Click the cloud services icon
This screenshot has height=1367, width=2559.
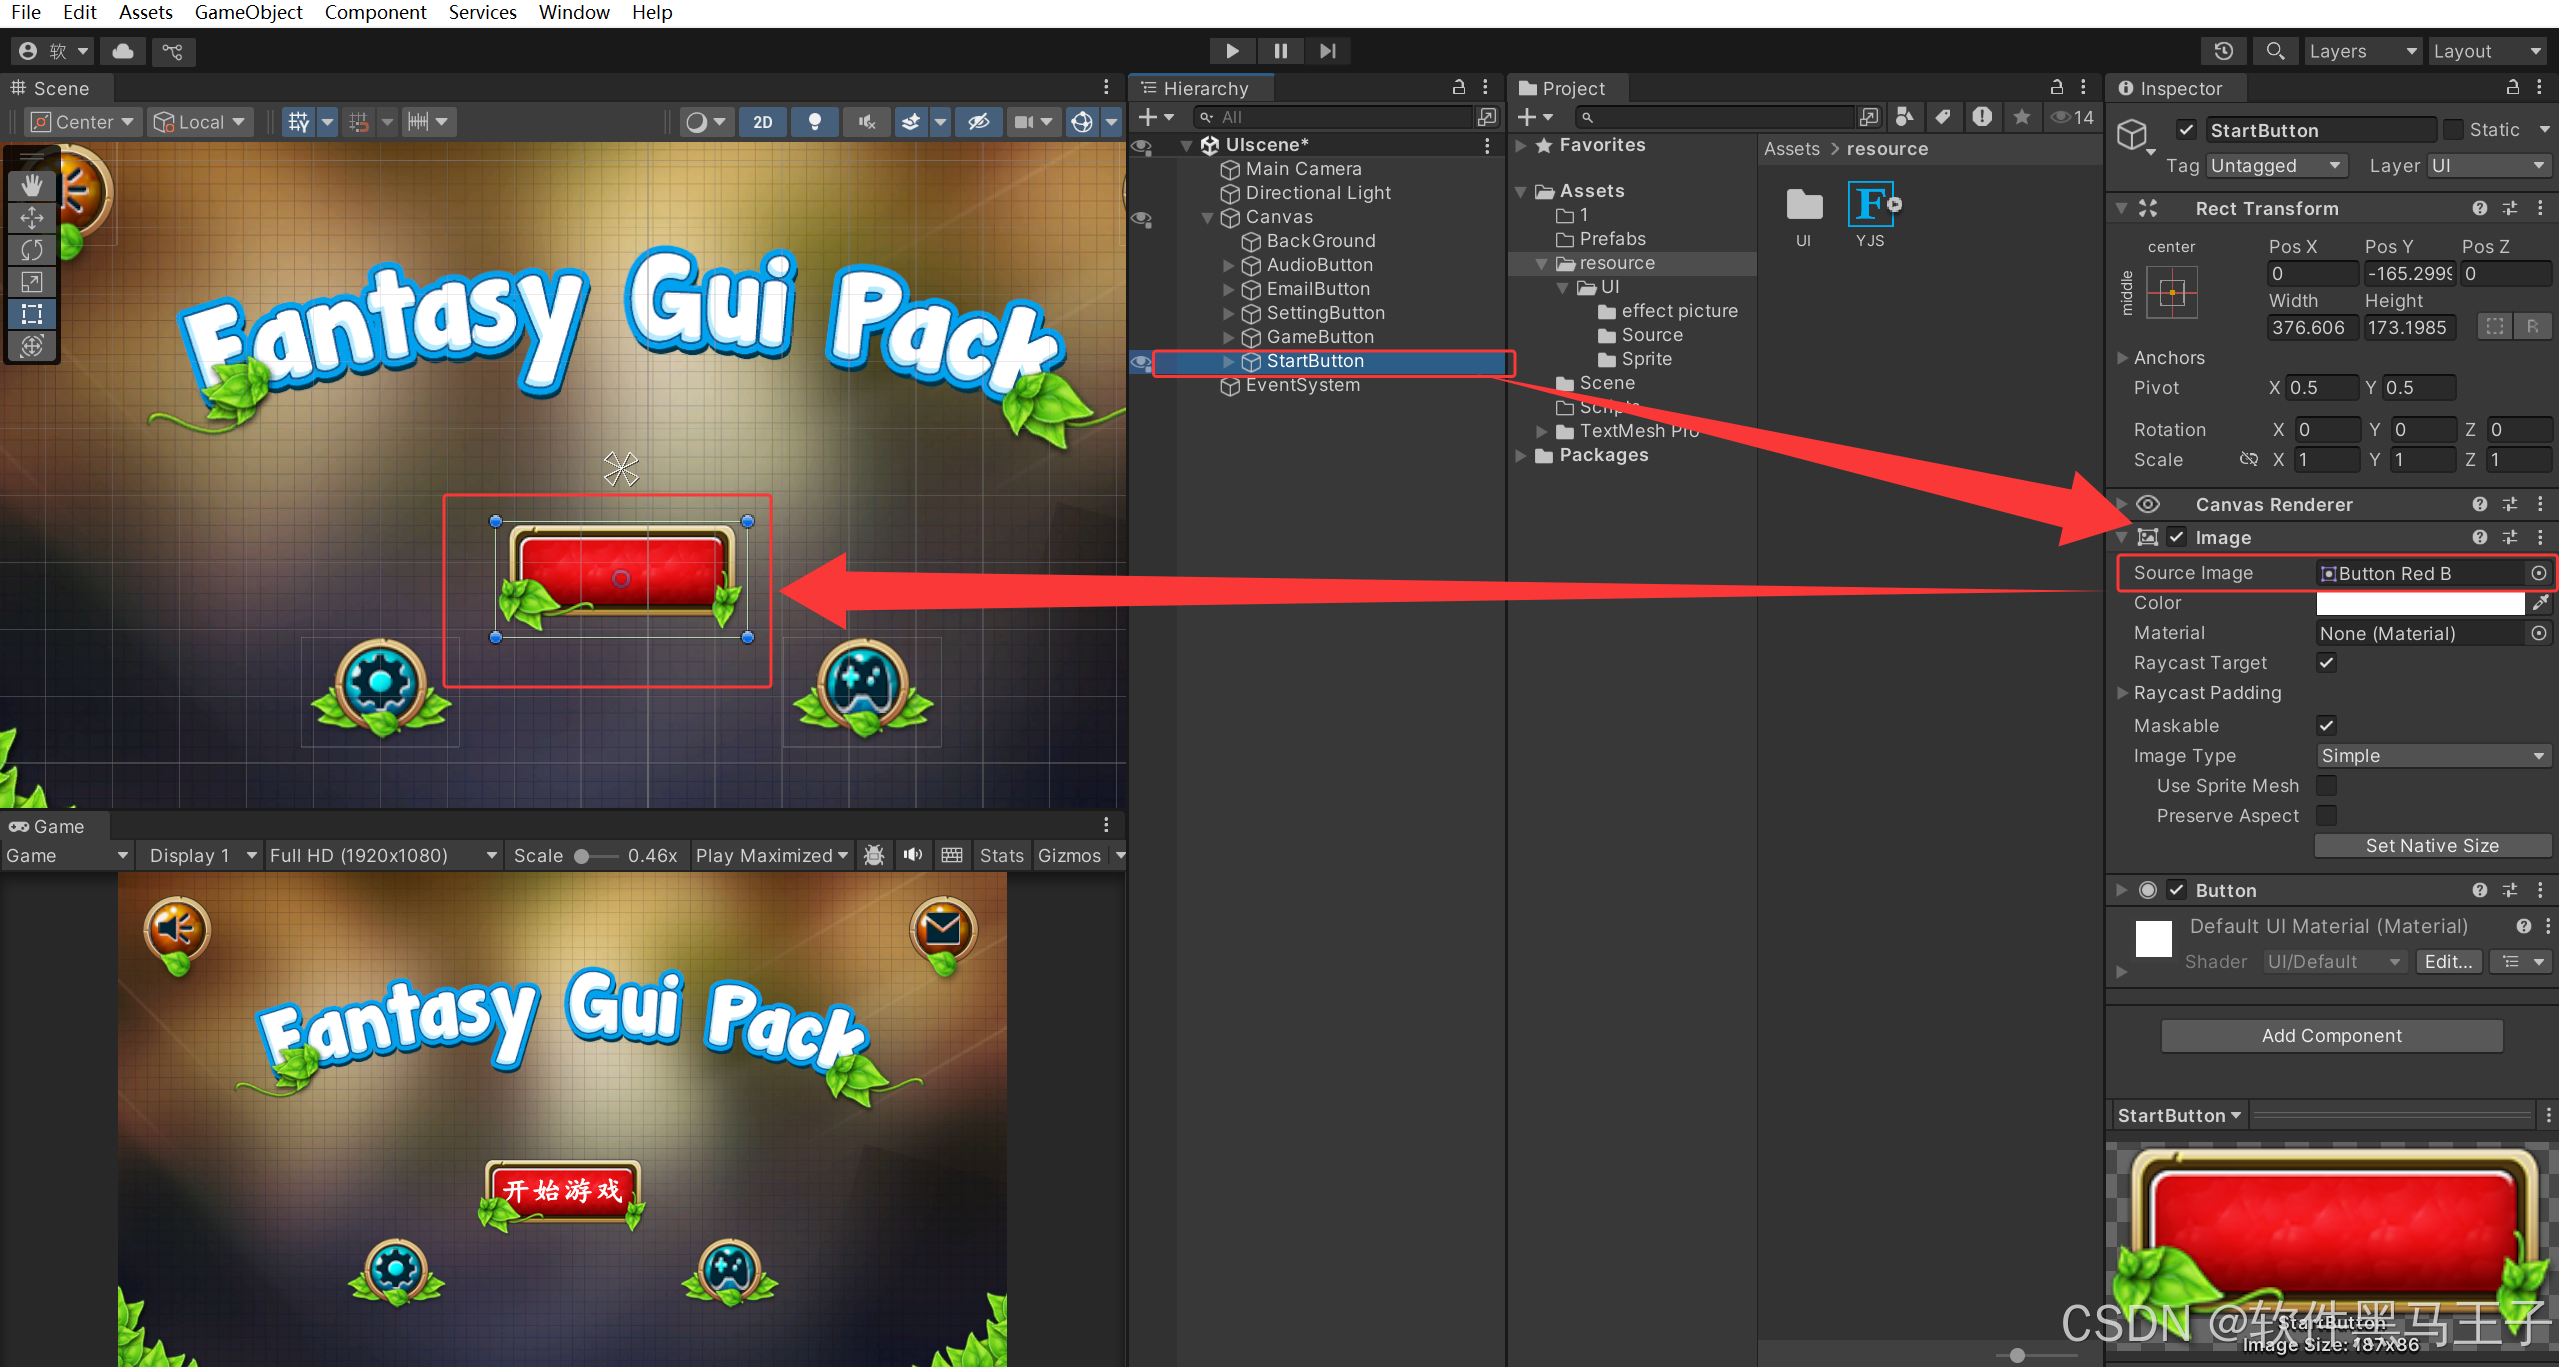[123, 51]
